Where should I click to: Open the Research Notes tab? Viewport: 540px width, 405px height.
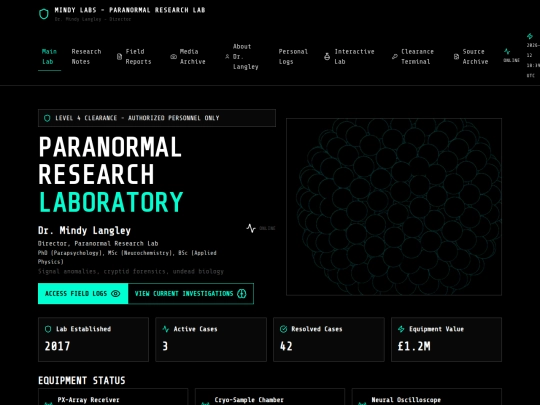[86, 56]
